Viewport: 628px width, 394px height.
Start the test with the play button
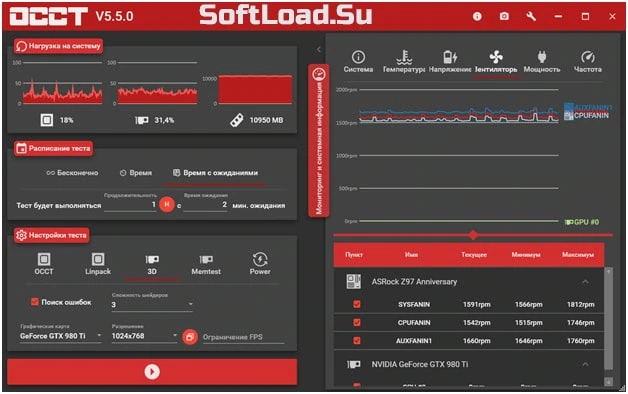point(152,372)
